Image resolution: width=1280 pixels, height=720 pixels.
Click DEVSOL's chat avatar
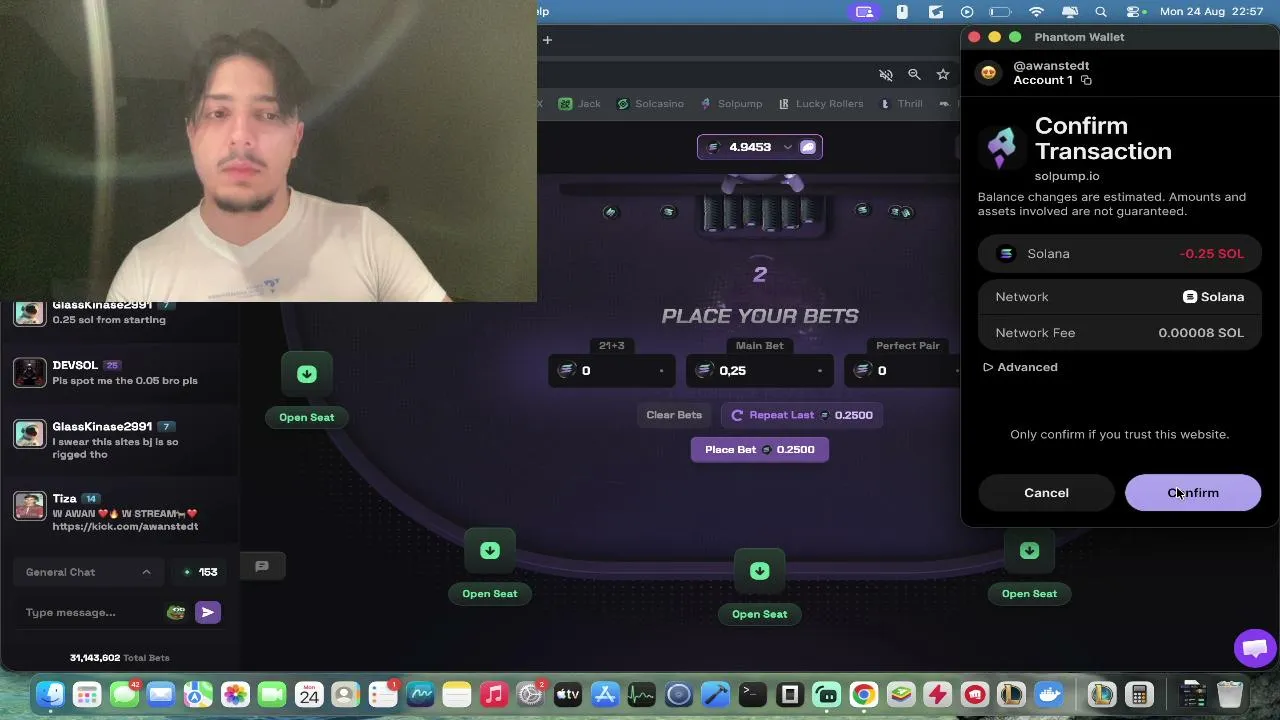tap(30, 373)
